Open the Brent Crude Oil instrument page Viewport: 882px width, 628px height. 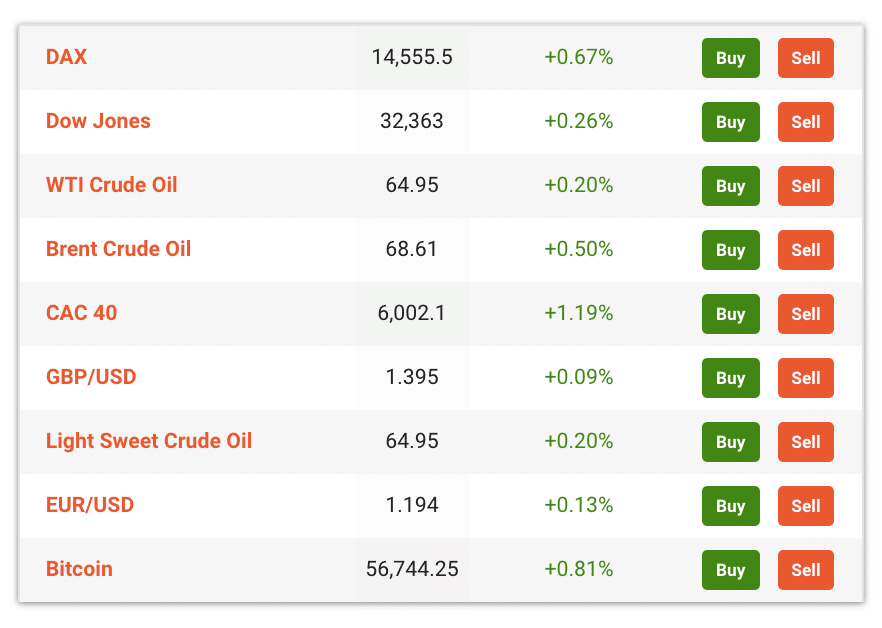tap(118, 249)
